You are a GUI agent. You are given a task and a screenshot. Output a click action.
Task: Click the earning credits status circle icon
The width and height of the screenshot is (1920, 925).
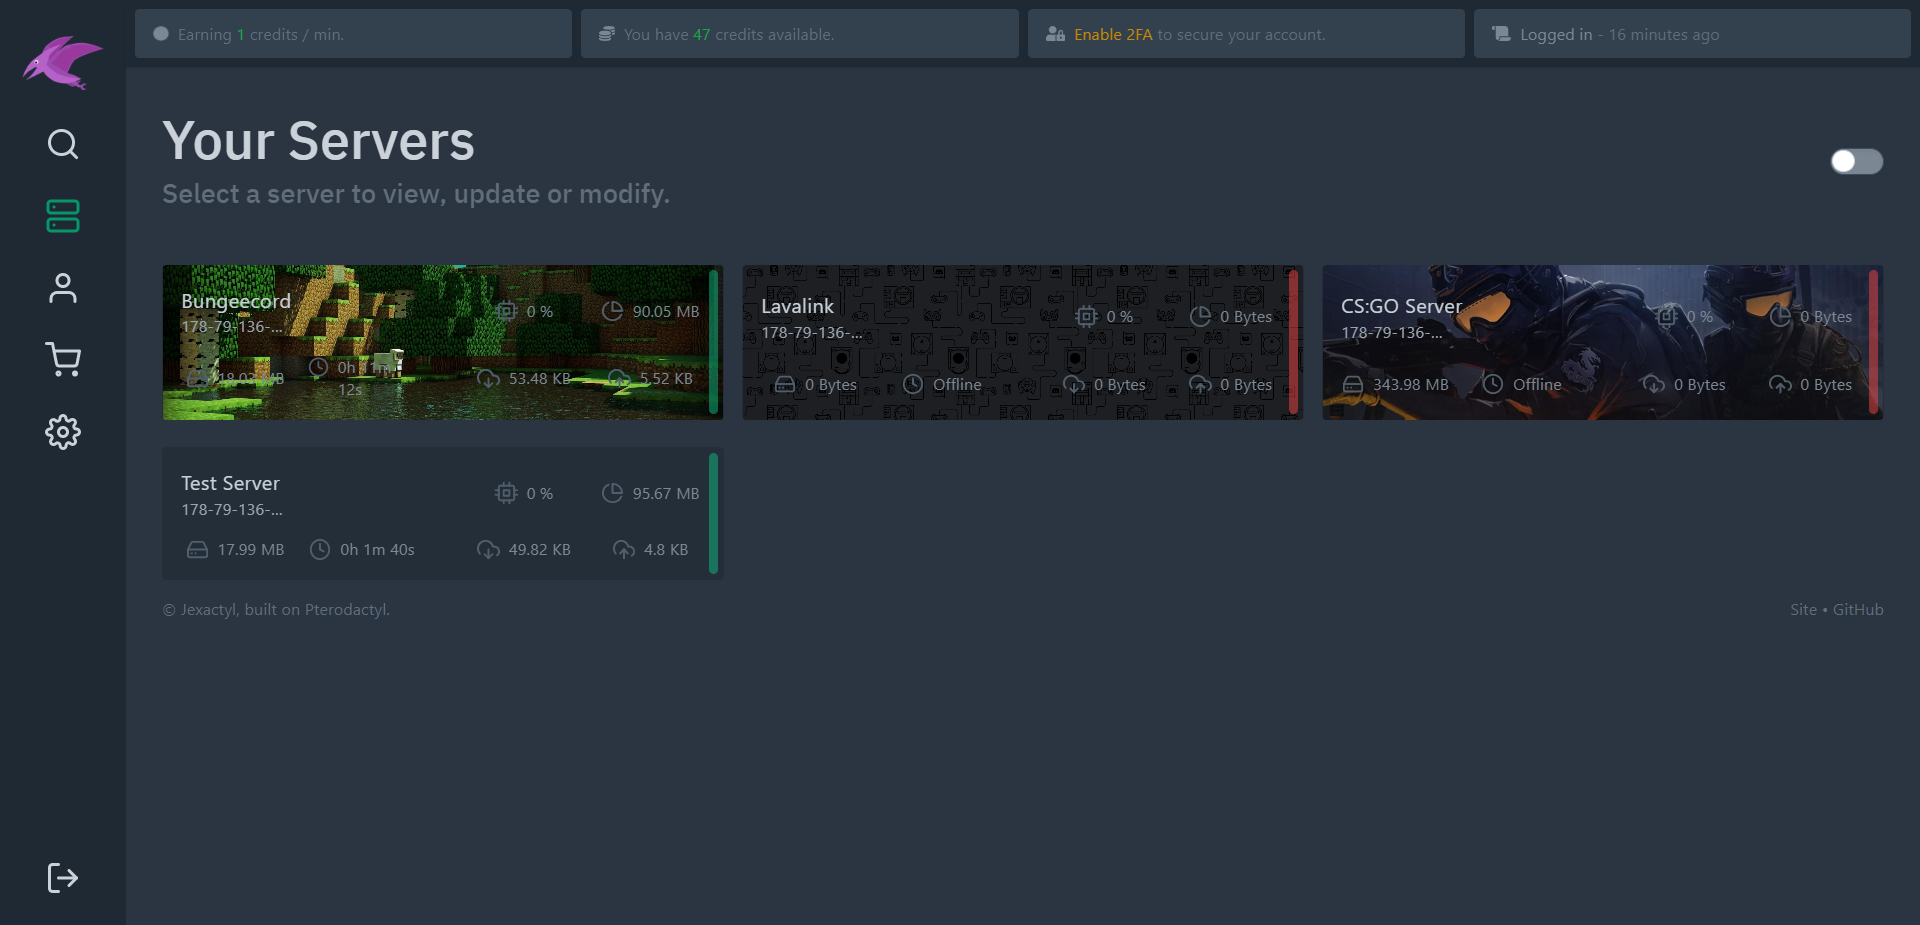point(160,33)
